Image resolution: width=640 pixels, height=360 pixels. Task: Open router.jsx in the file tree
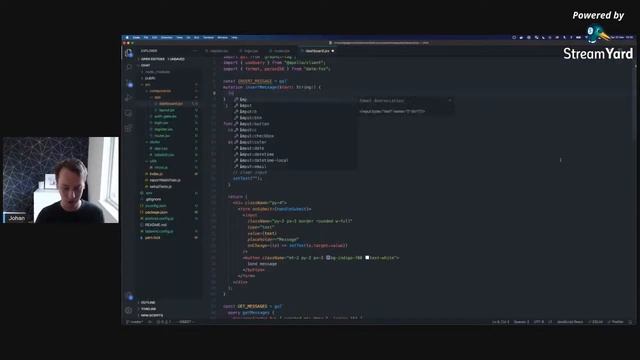pos(162,136)
